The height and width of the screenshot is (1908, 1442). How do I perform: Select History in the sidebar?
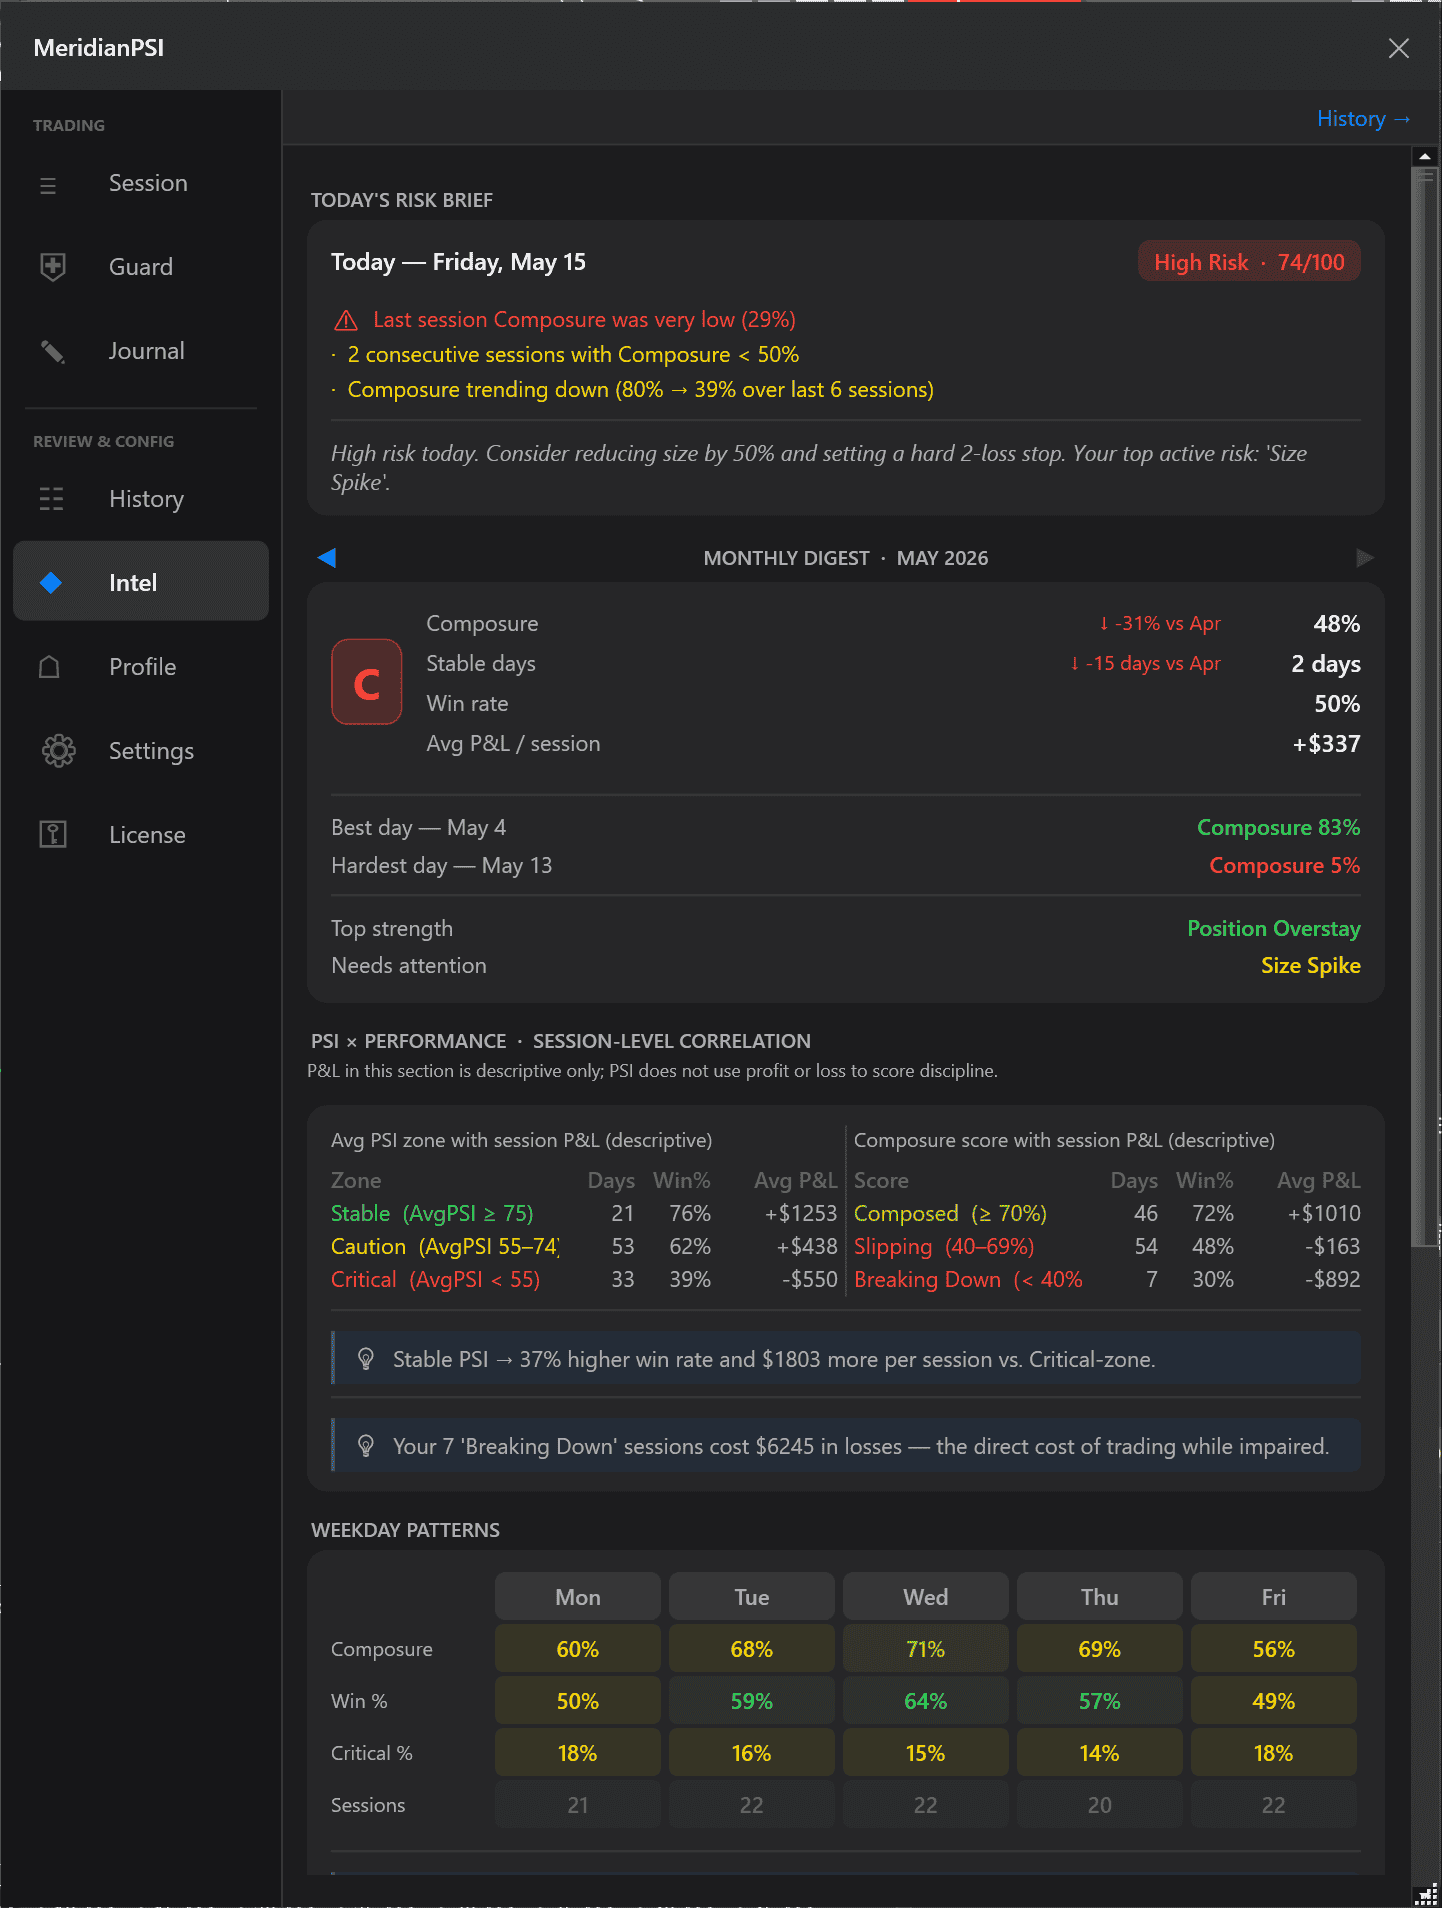141,499
